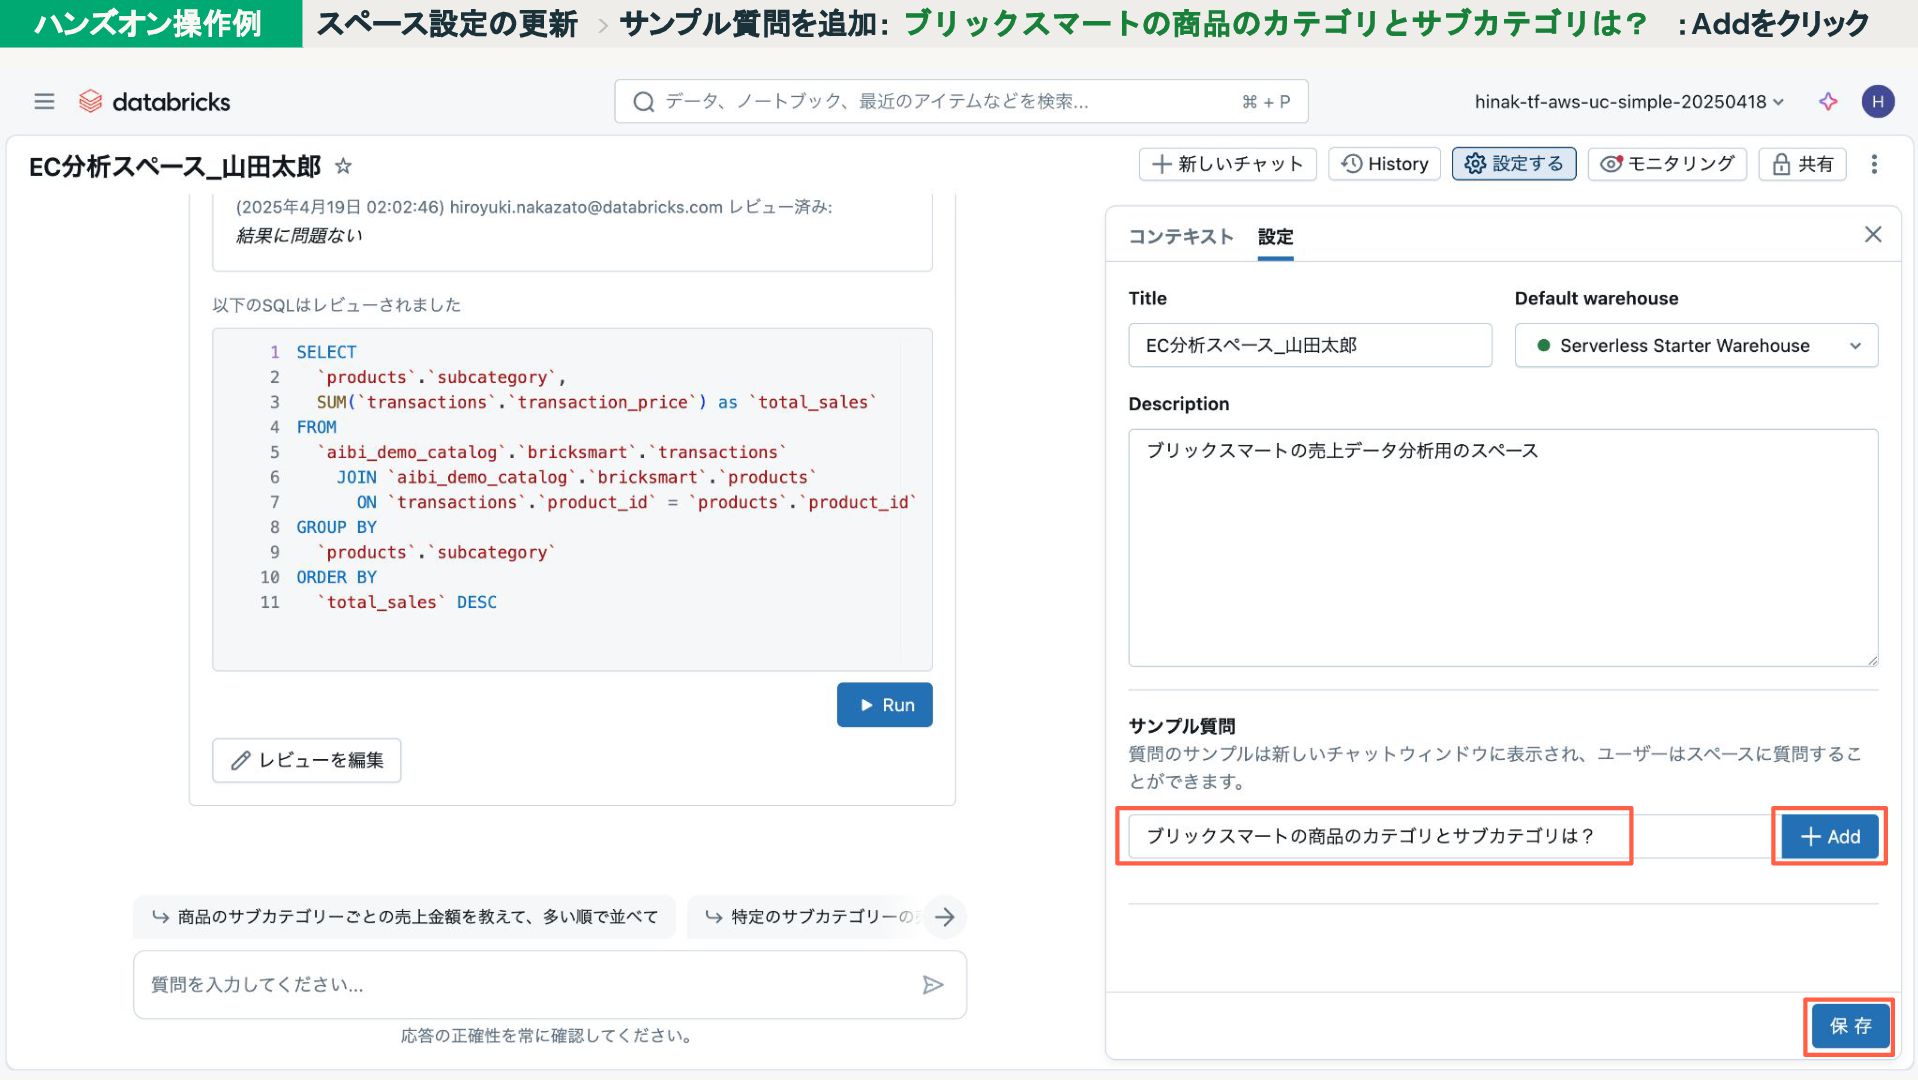
Task: Focus the global search bar
Action: (961, 101)
